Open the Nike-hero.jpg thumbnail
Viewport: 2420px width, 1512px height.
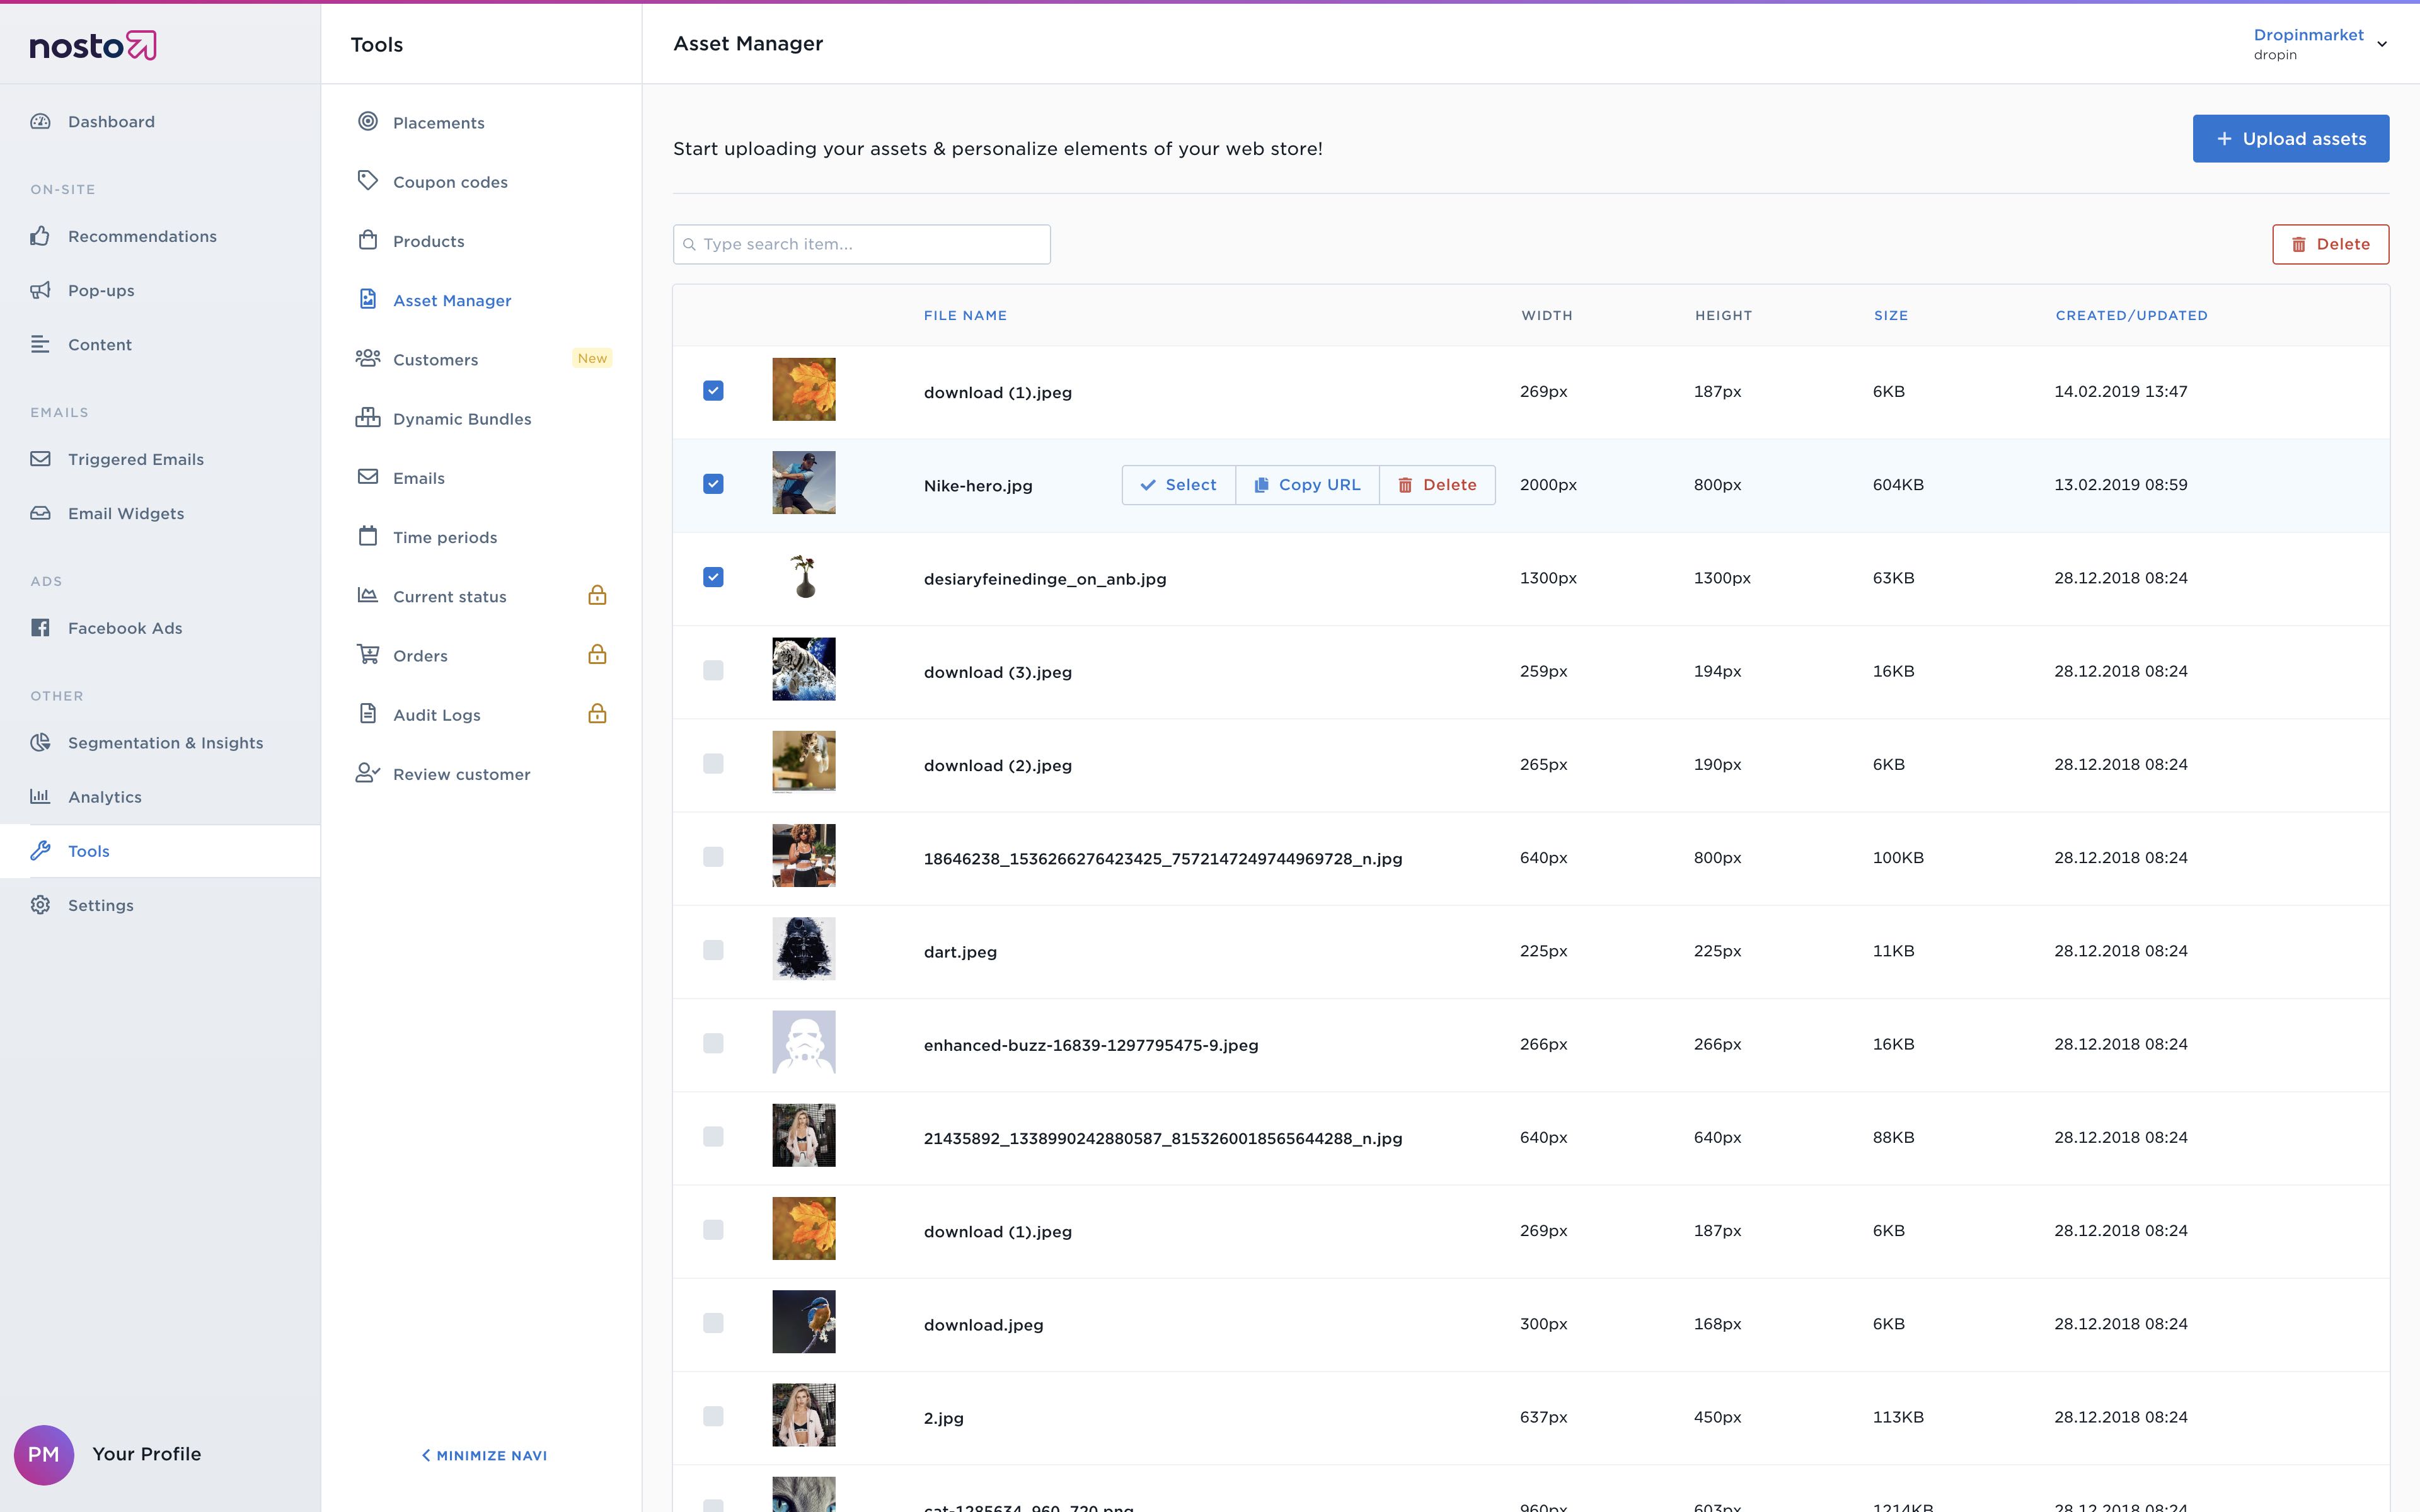804,483
